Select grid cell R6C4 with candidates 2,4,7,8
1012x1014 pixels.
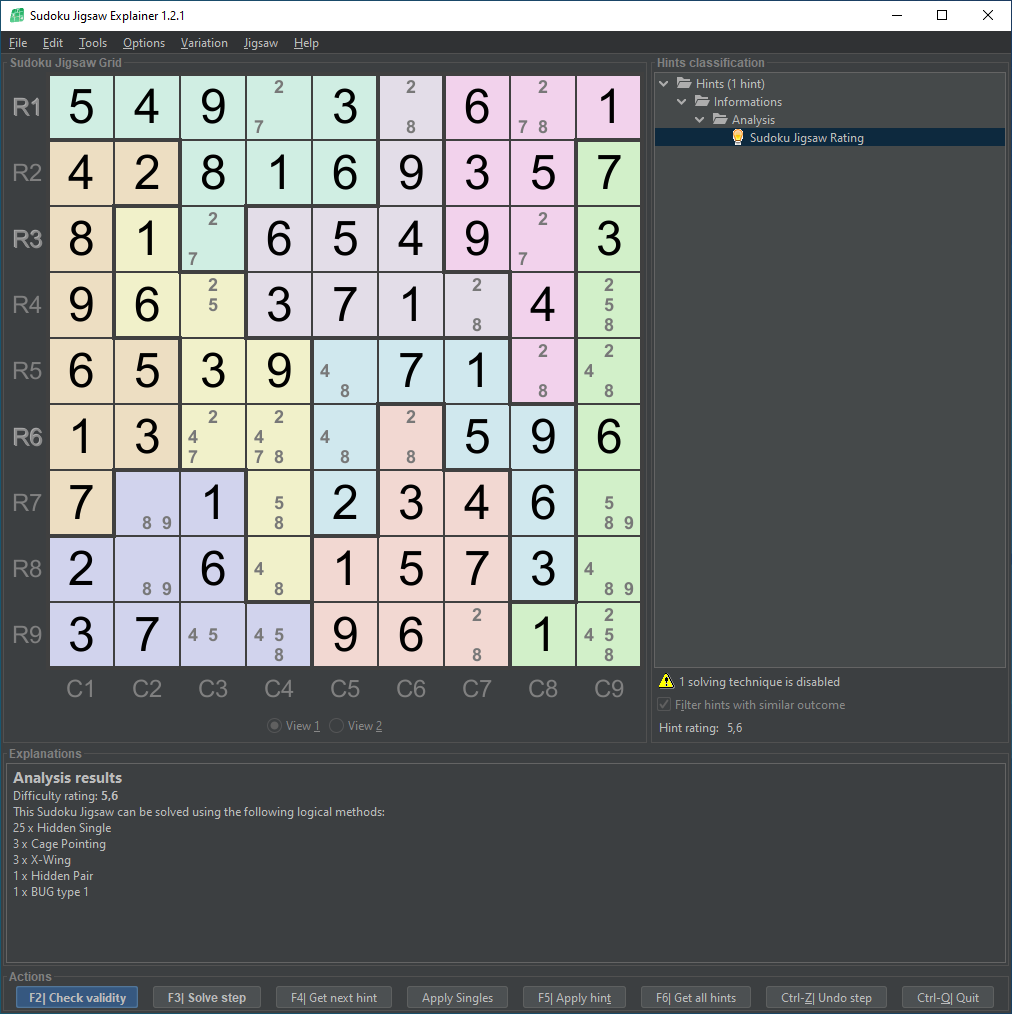tap(279, 437)
